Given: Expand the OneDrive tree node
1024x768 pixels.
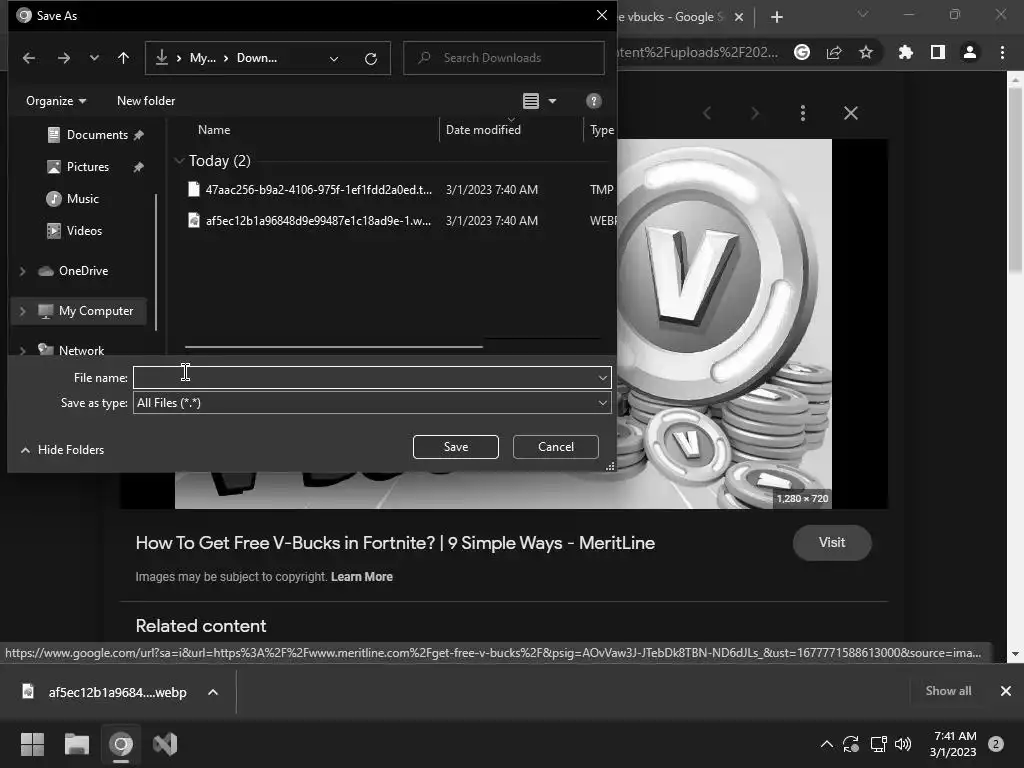Looking at the screenshot, I should click(22, 271).
